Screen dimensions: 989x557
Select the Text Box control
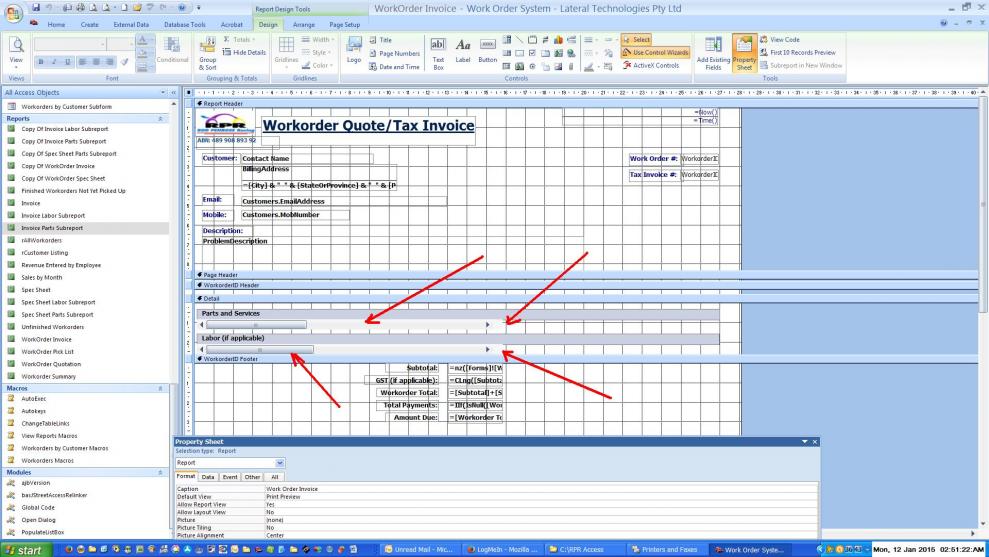pos(438,53)
